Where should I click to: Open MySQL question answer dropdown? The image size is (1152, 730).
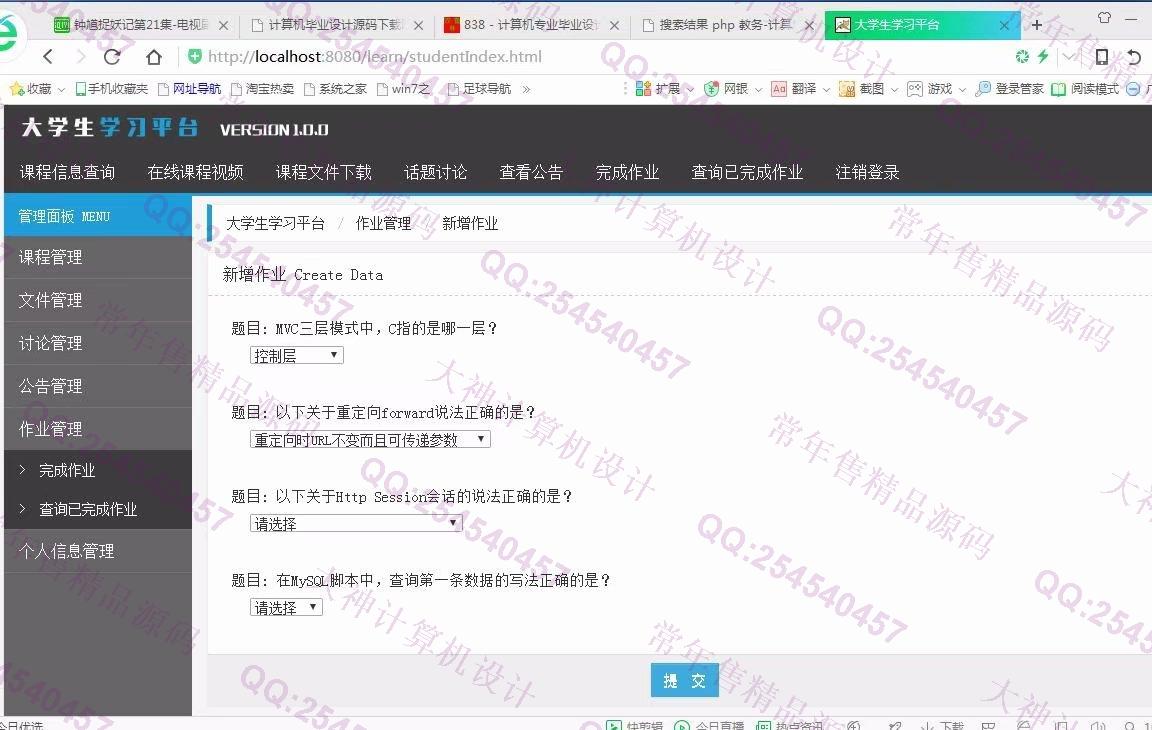pyautogui.click(x=286, y=607)
